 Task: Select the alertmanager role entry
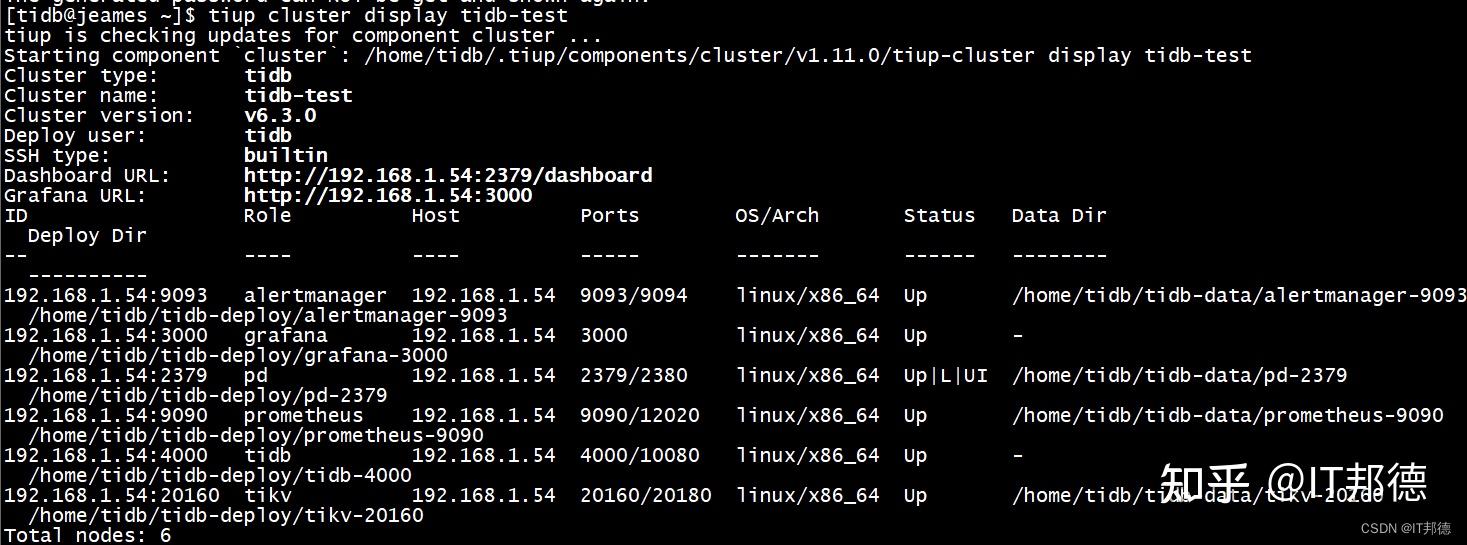314,296
